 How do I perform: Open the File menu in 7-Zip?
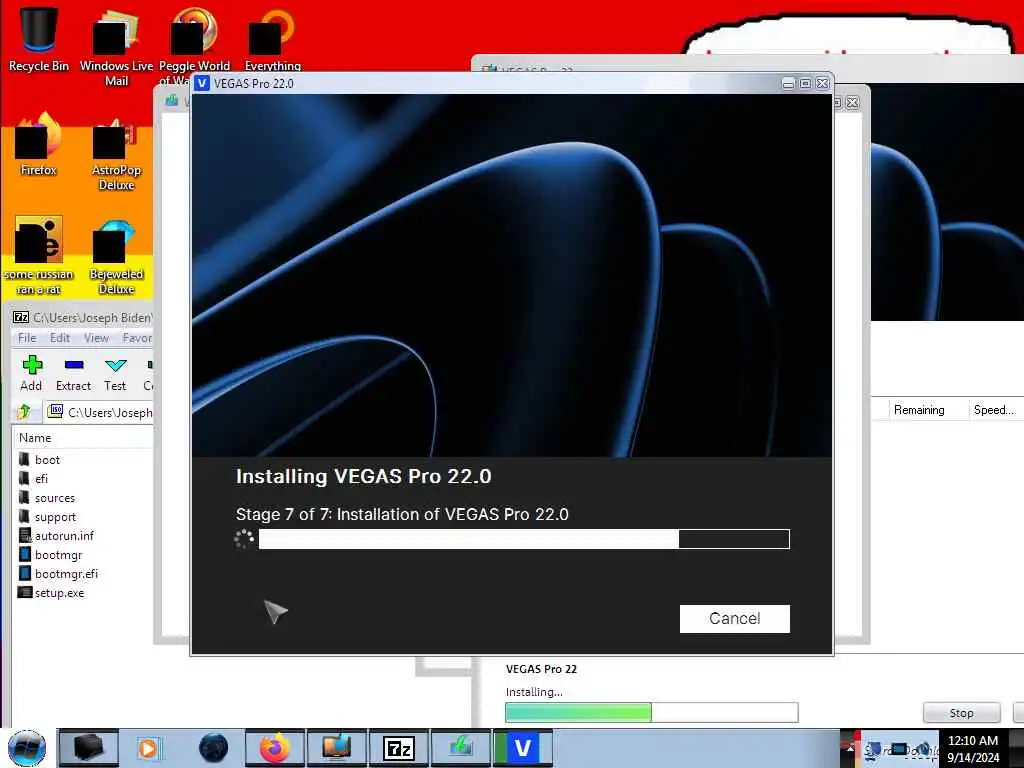coord(27,338)
